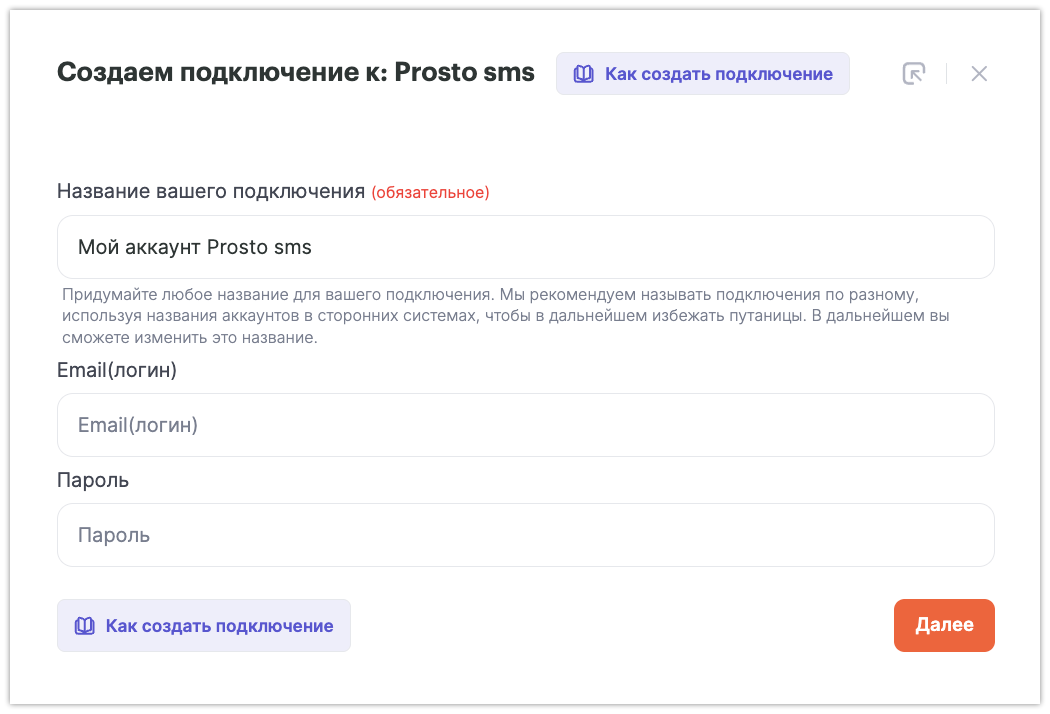Click the "Email(логин)" label above the field
Image resolution: width=1050 pixels, height=714 pixels.
click(117, 370)
